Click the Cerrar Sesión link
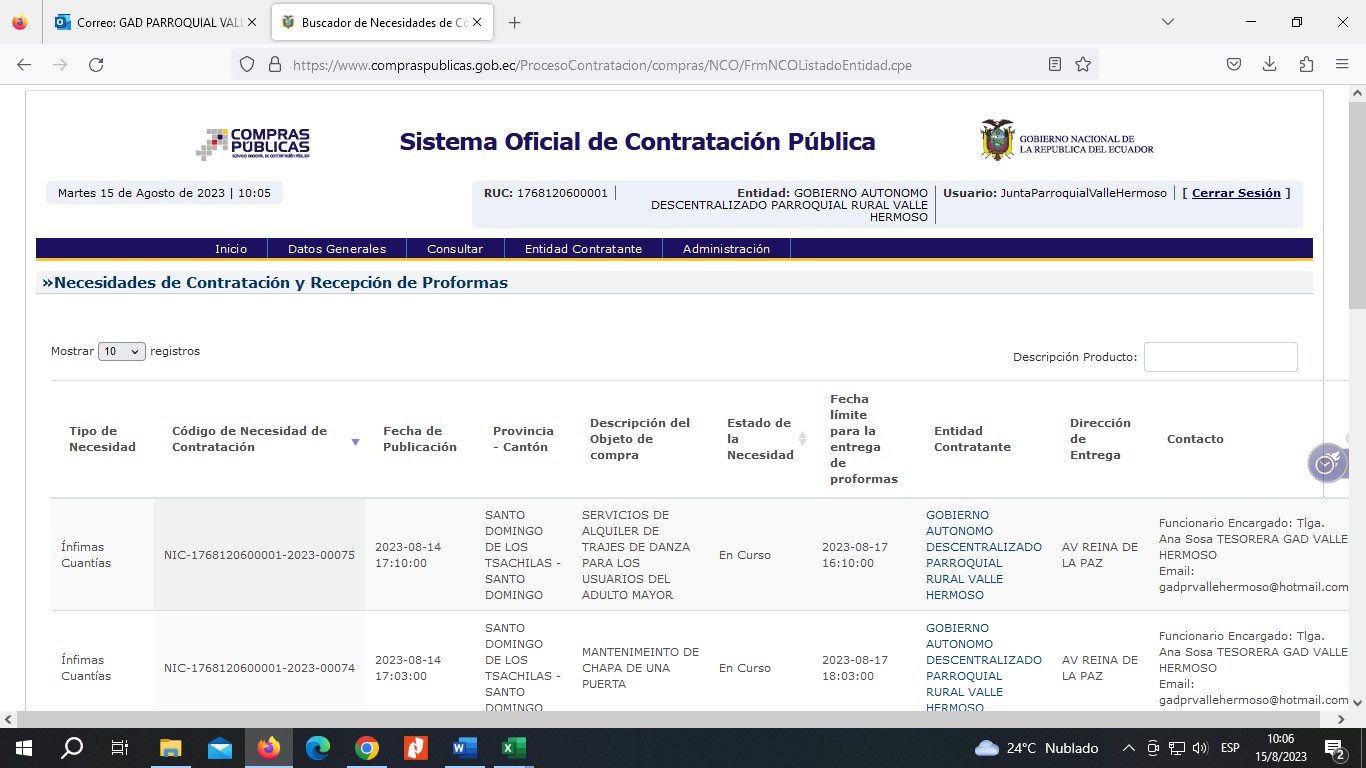Screen dimensions: 1366x768 (1236, 193)
